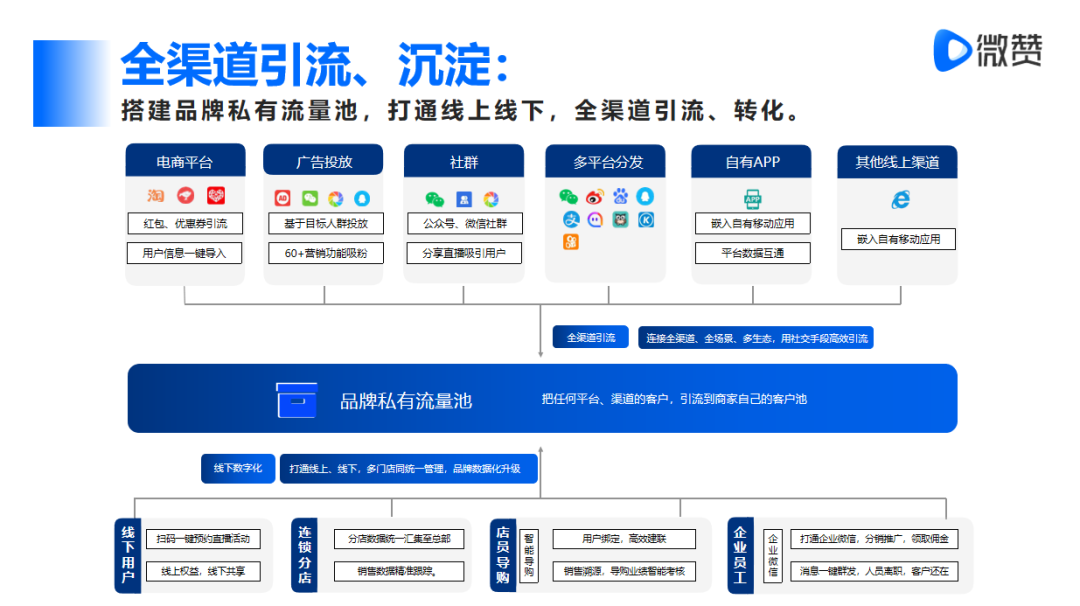Select the Alipay icon in 多平台分发
The width and height of the screenshot is (1080, 606).
(x=570, y=219)
